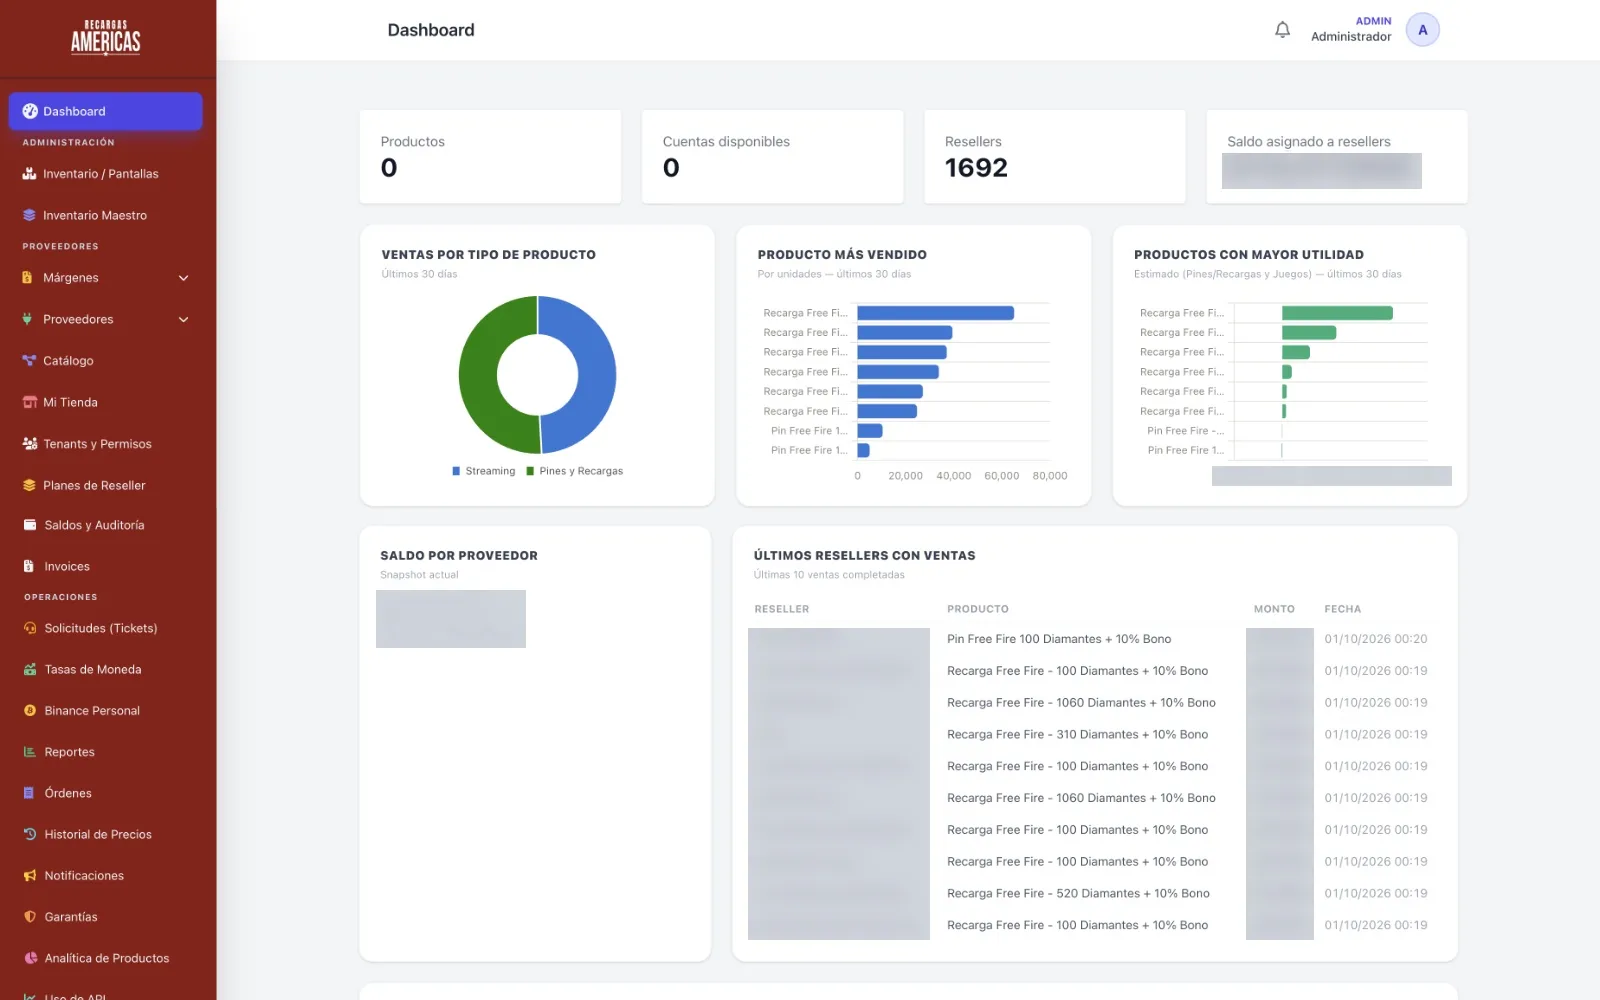Image resolution: width=1600 pixels, height=1000 pixels.
Task: Click the RESELLER column header
Action: tap(782, 609)
